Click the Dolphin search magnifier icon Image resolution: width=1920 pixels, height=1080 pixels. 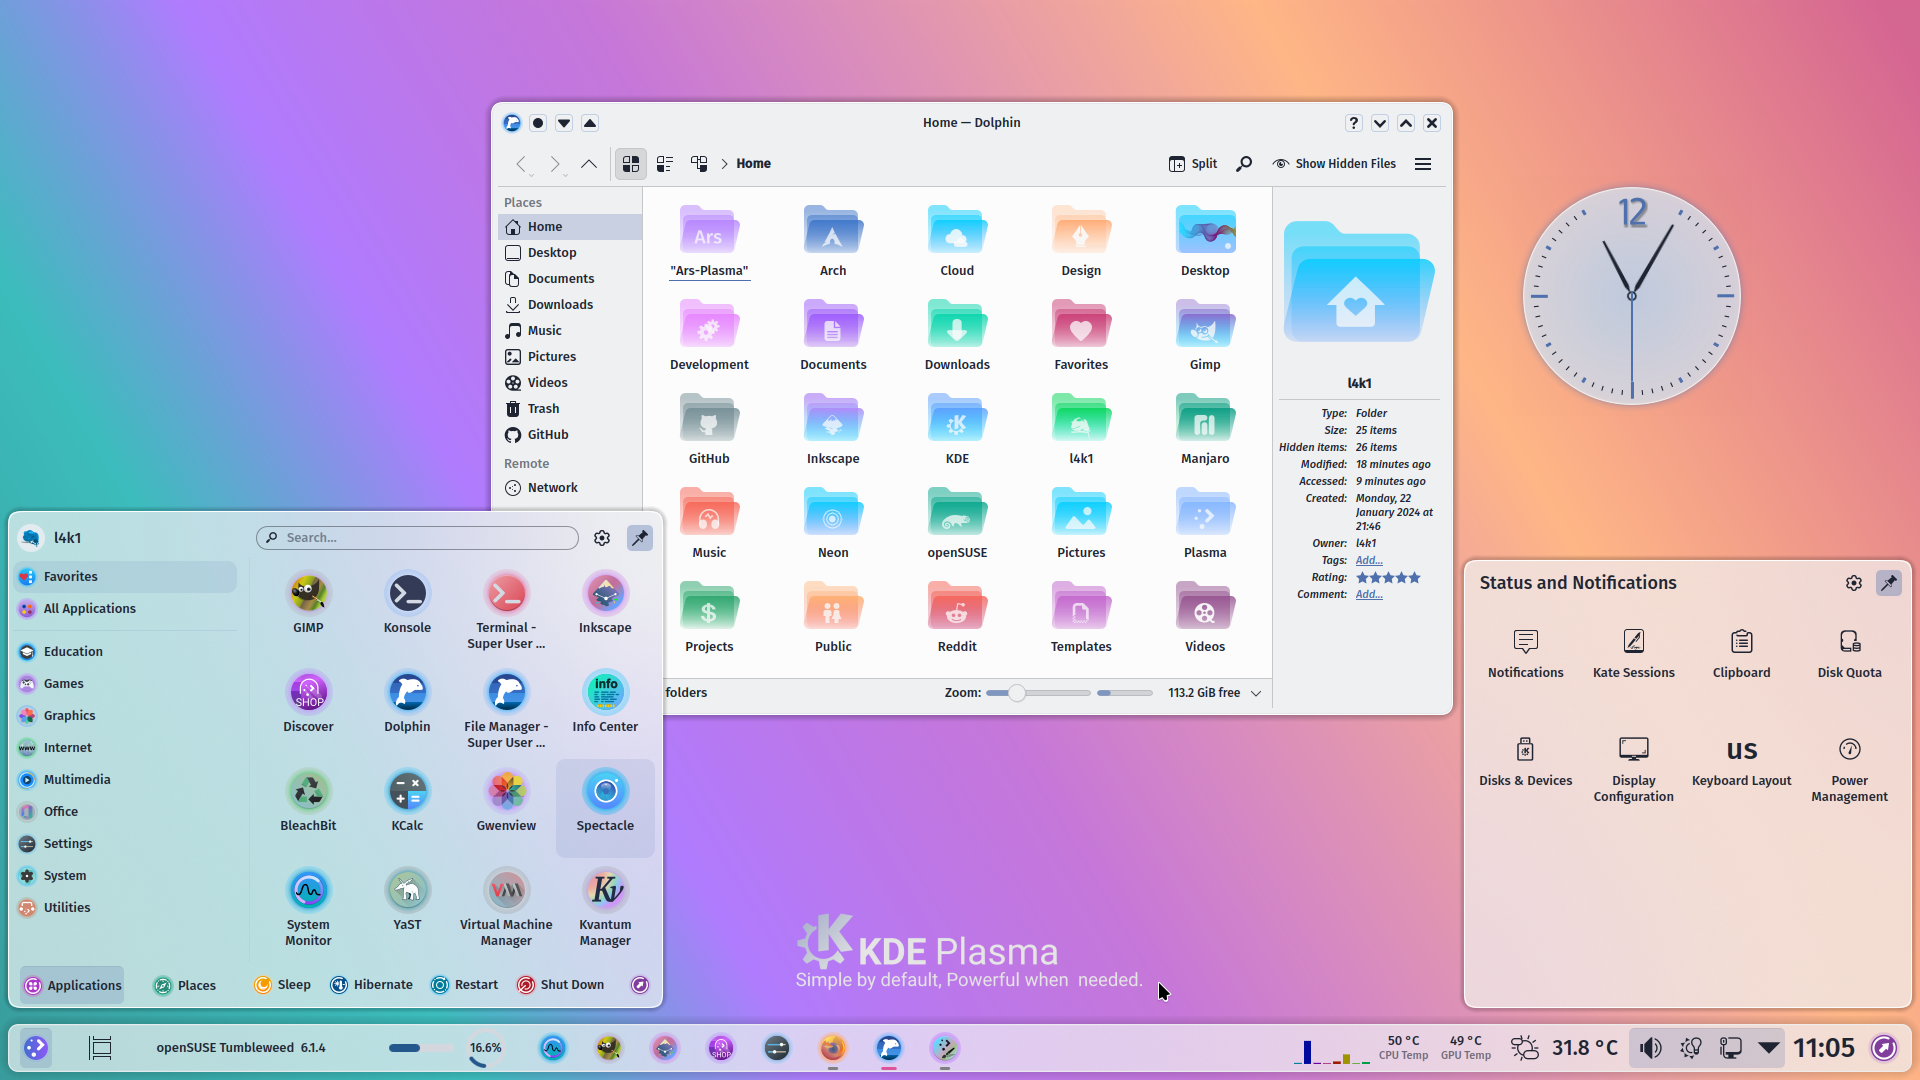pyautogui.click(x=1243, y=164)
